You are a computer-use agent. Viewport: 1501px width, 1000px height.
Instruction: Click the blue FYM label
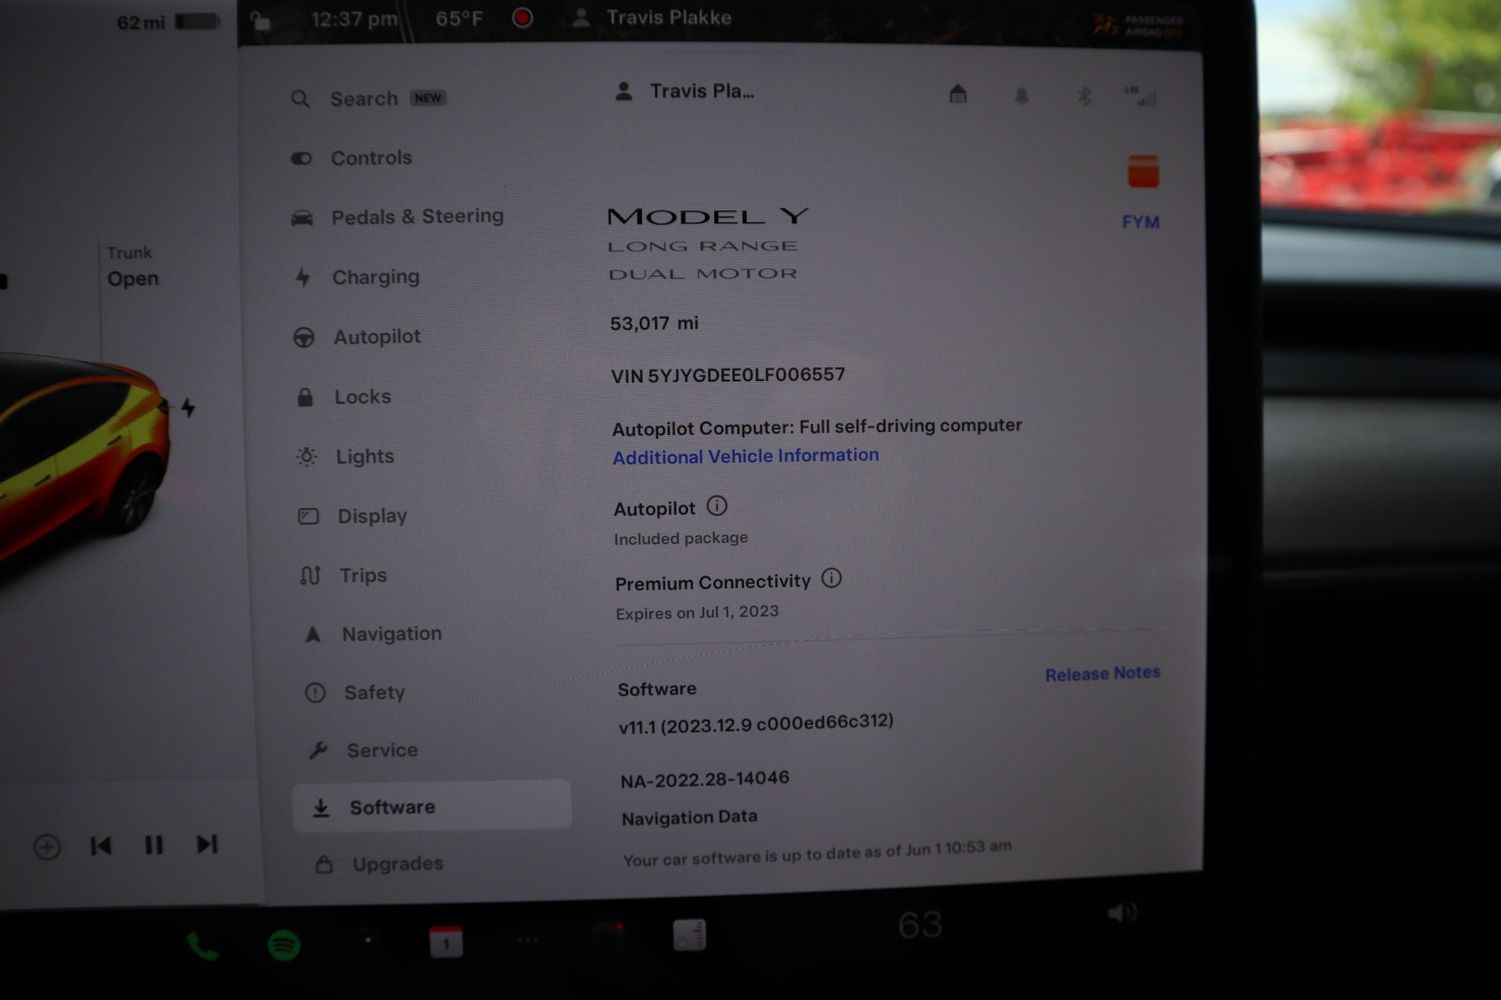[x=1141, y=221]
